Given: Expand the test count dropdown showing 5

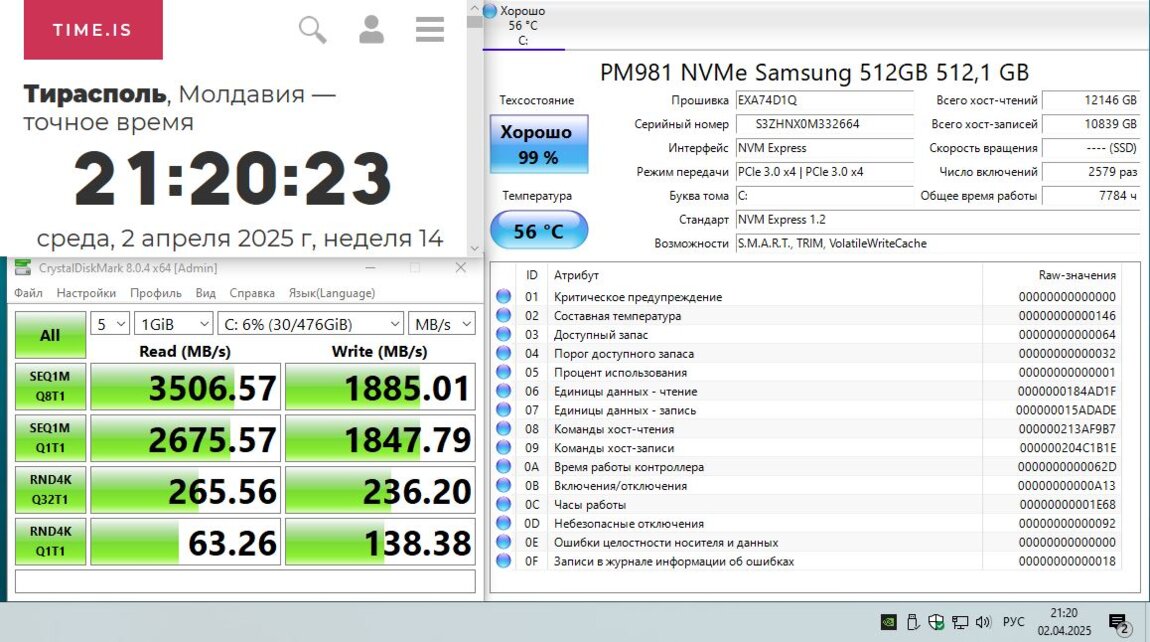Looking at the screenshot, I should click(110, 324).
